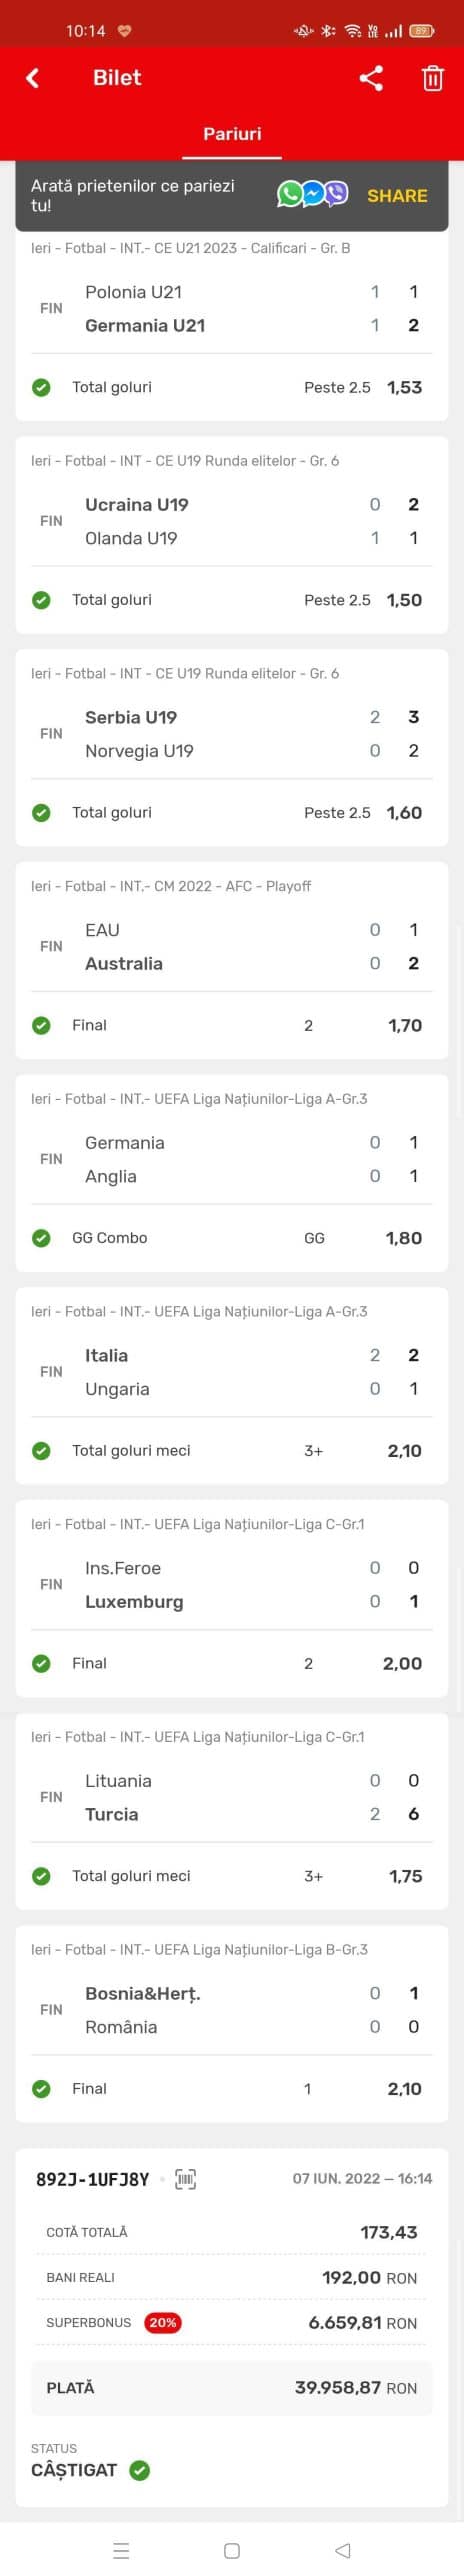
Task: Open the Polonia U21 vs Germania U21 match
Action: 232,309
